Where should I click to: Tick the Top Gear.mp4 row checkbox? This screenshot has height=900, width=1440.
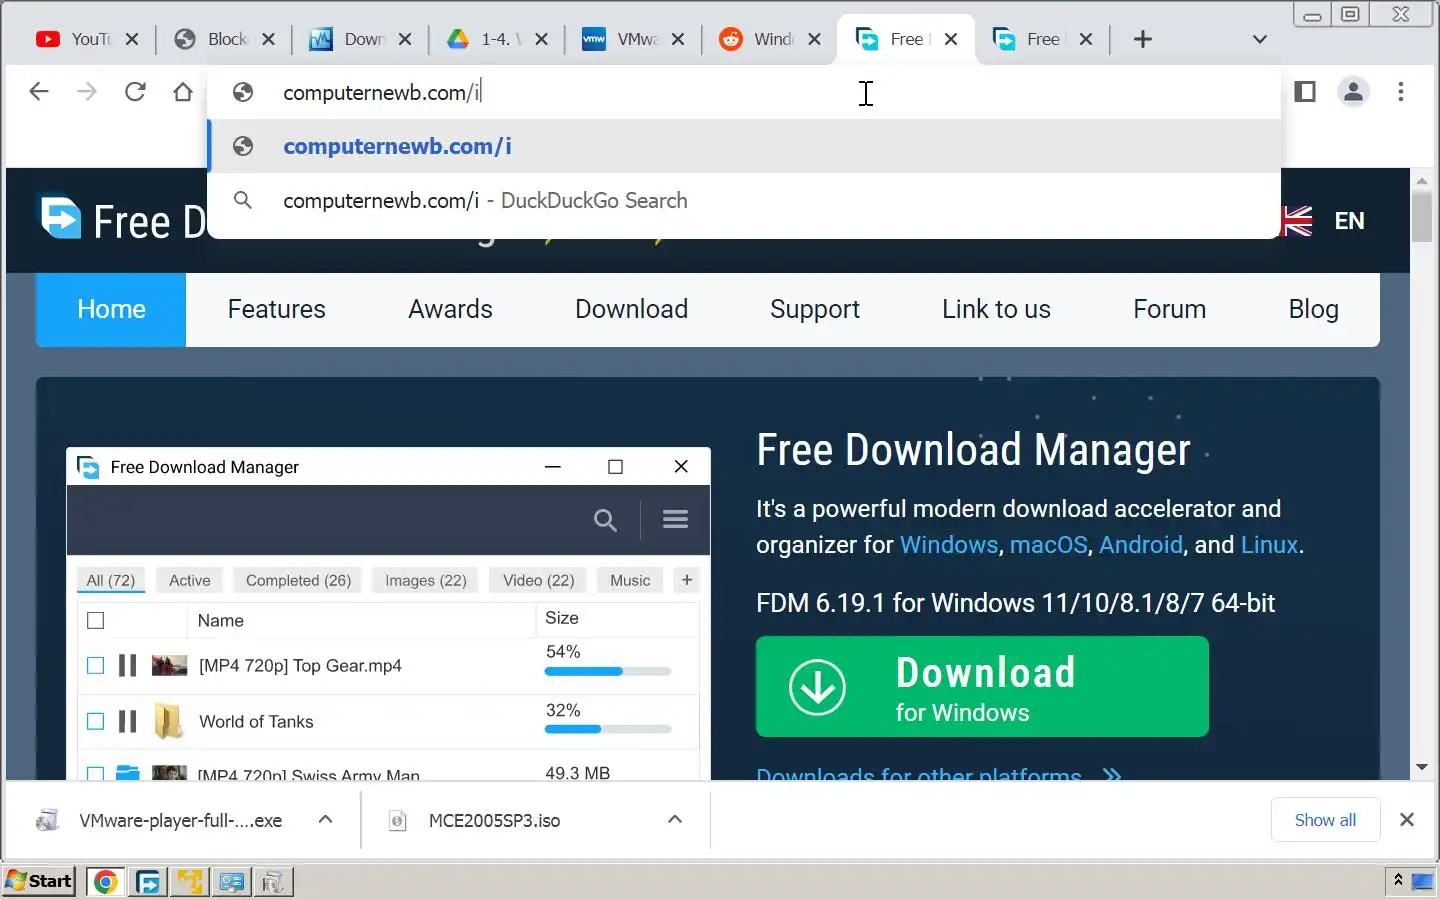tap(96, 666)
